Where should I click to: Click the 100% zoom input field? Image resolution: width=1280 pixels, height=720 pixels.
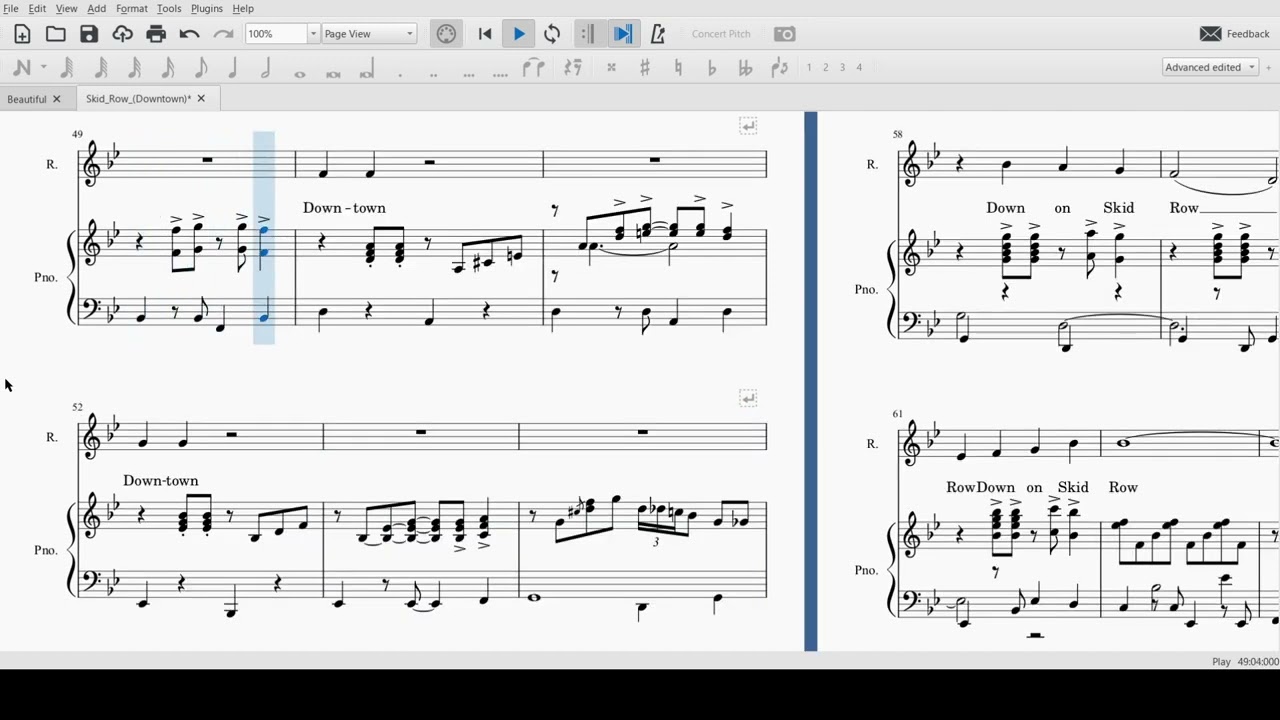click(x=276, y=34)
